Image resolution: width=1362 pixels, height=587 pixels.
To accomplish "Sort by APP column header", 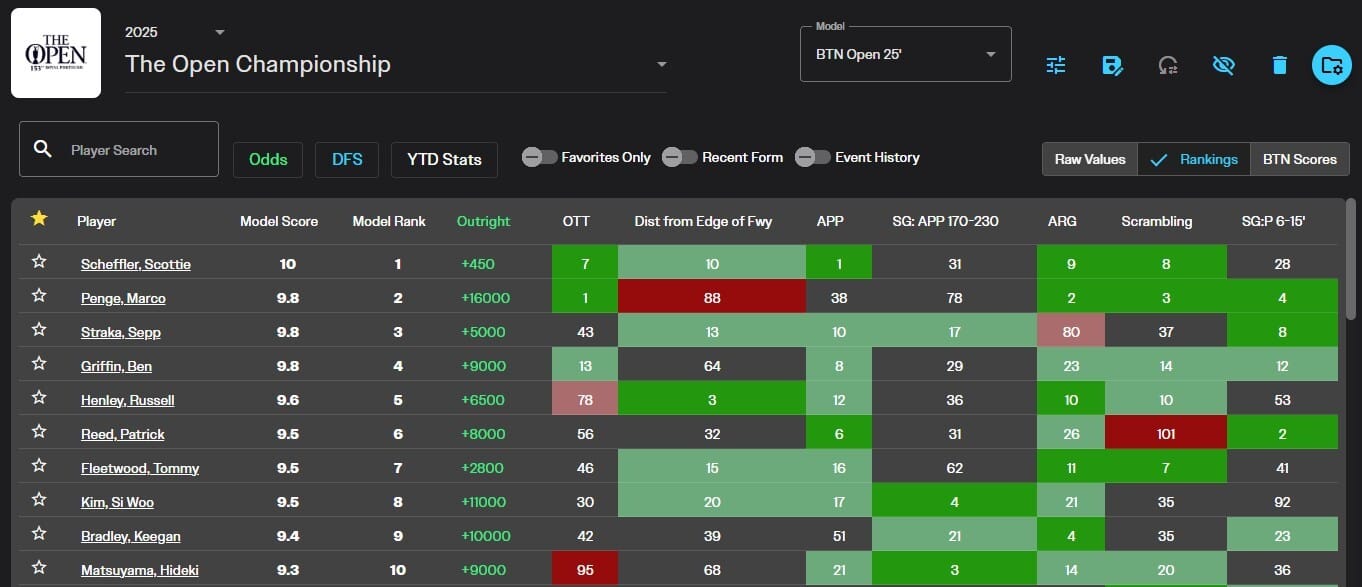I will pos(830,221).
